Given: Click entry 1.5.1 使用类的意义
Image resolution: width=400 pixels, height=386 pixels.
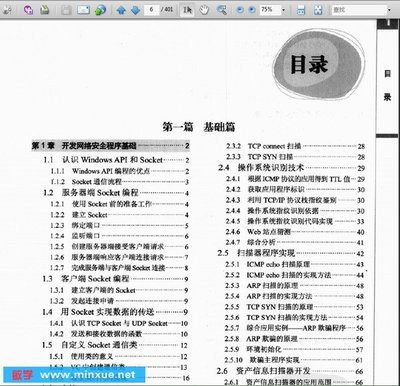Looking at the screenshot, I should (x=119, y=356).
